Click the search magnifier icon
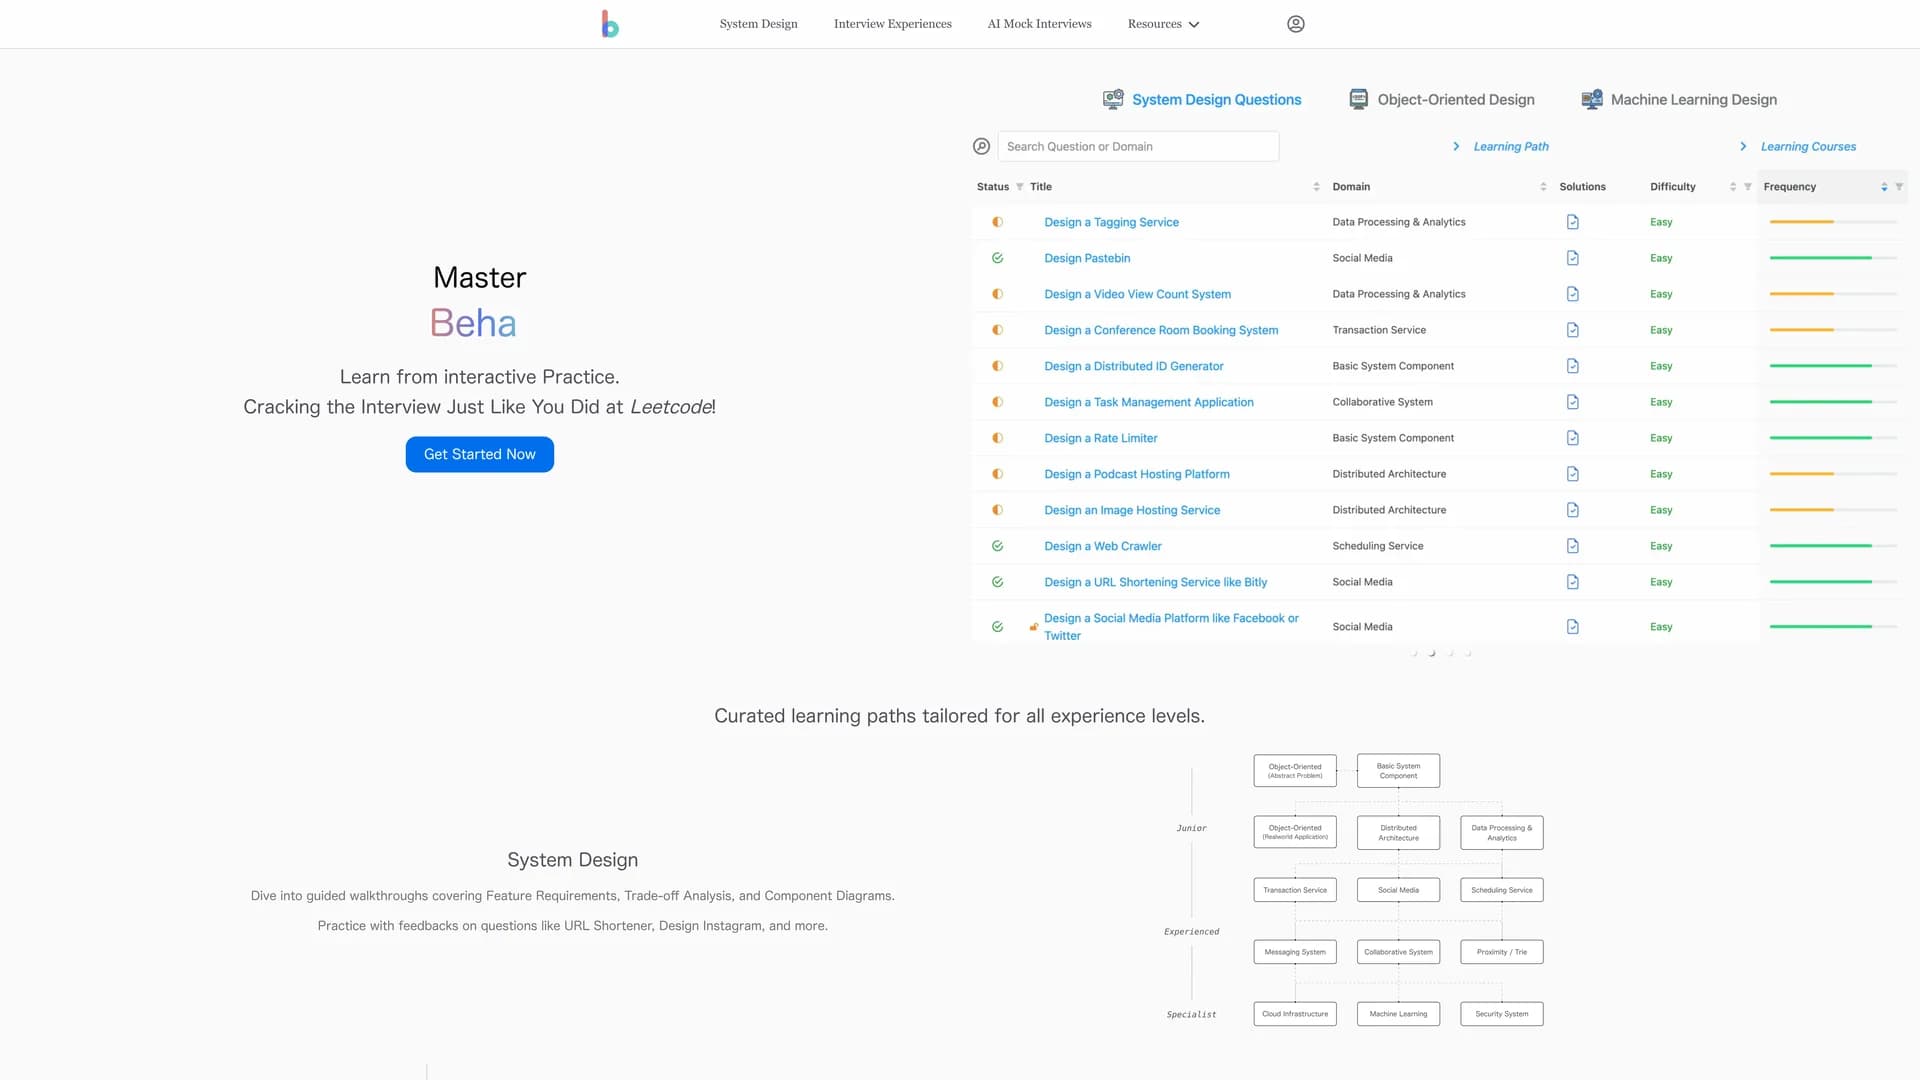 click(x=981, y=146)
